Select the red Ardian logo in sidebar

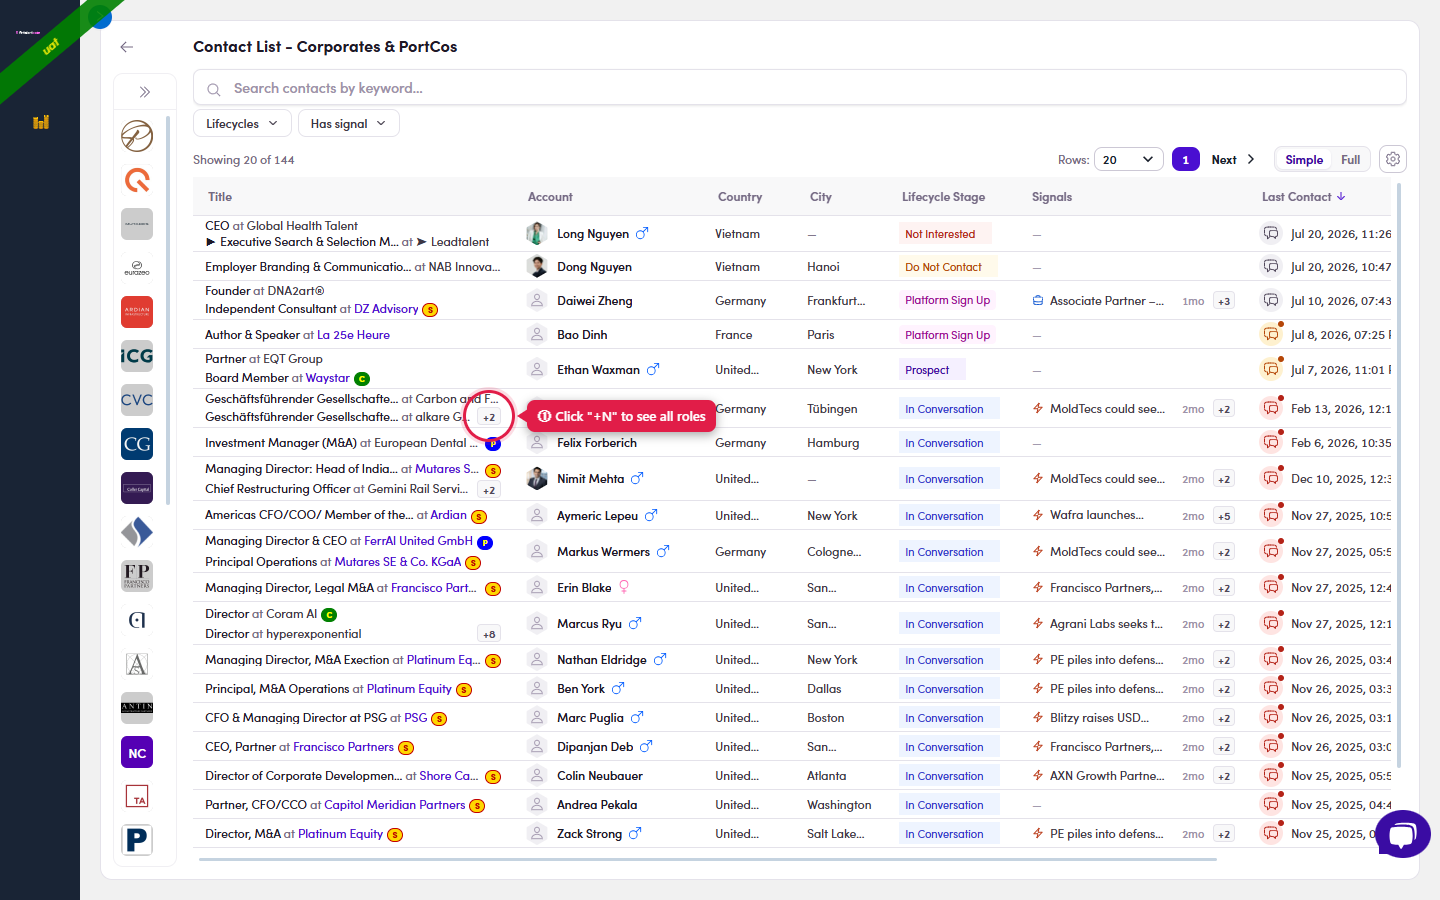click(x=137, y=312)
